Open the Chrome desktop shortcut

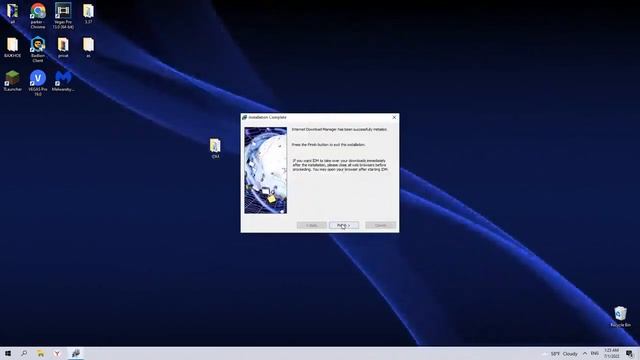(x=38, y=16)
